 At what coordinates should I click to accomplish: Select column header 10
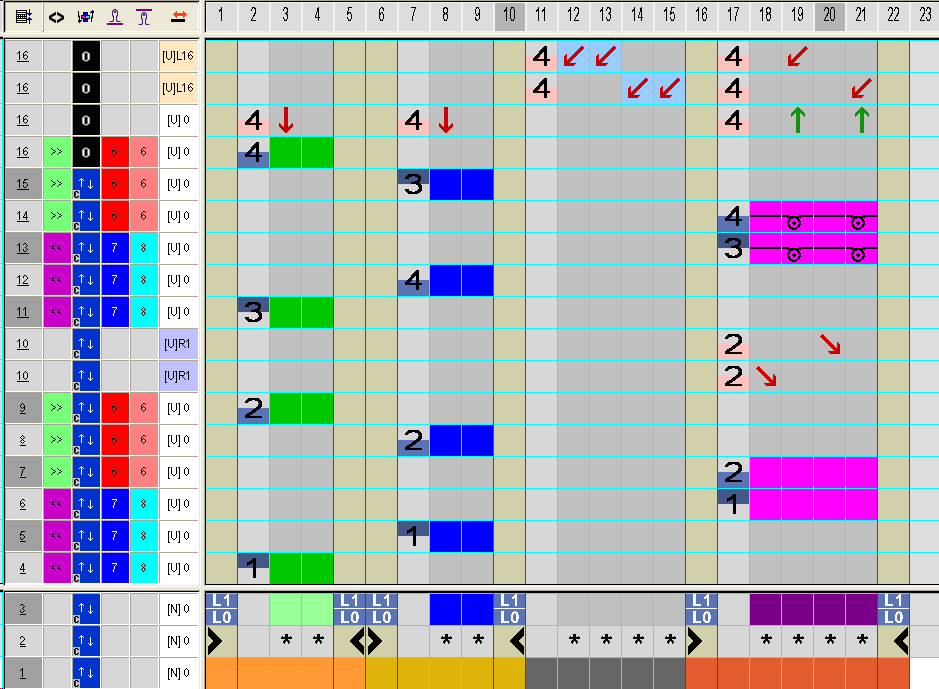coord(509,17)
